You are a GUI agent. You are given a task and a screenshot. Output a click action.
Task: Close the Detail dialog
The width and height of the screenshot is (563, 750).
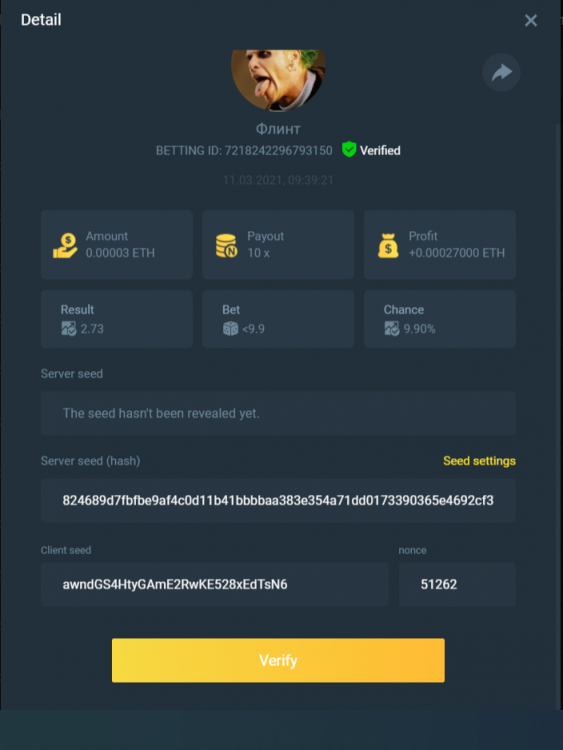(530, 20)
